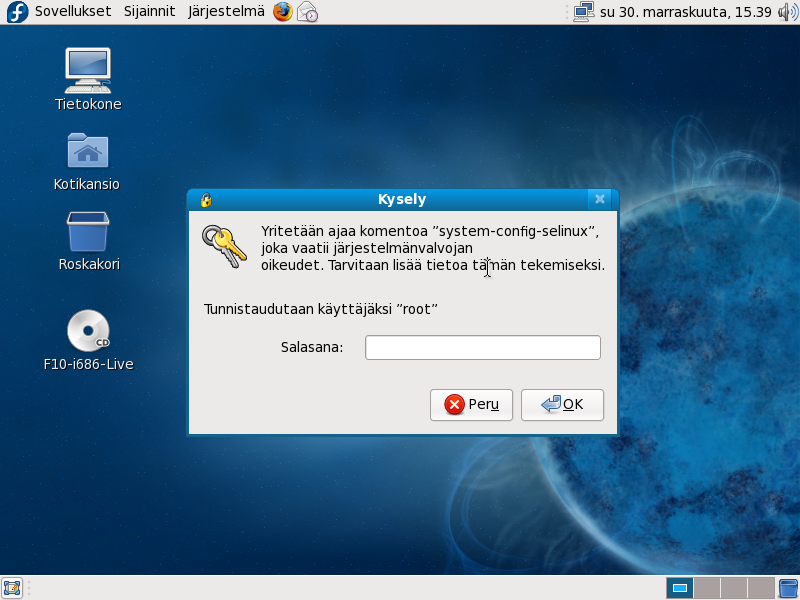Viewport: 800px width, 600px height.
Task: Click the network connection status icon
Action: coord(584,12)
